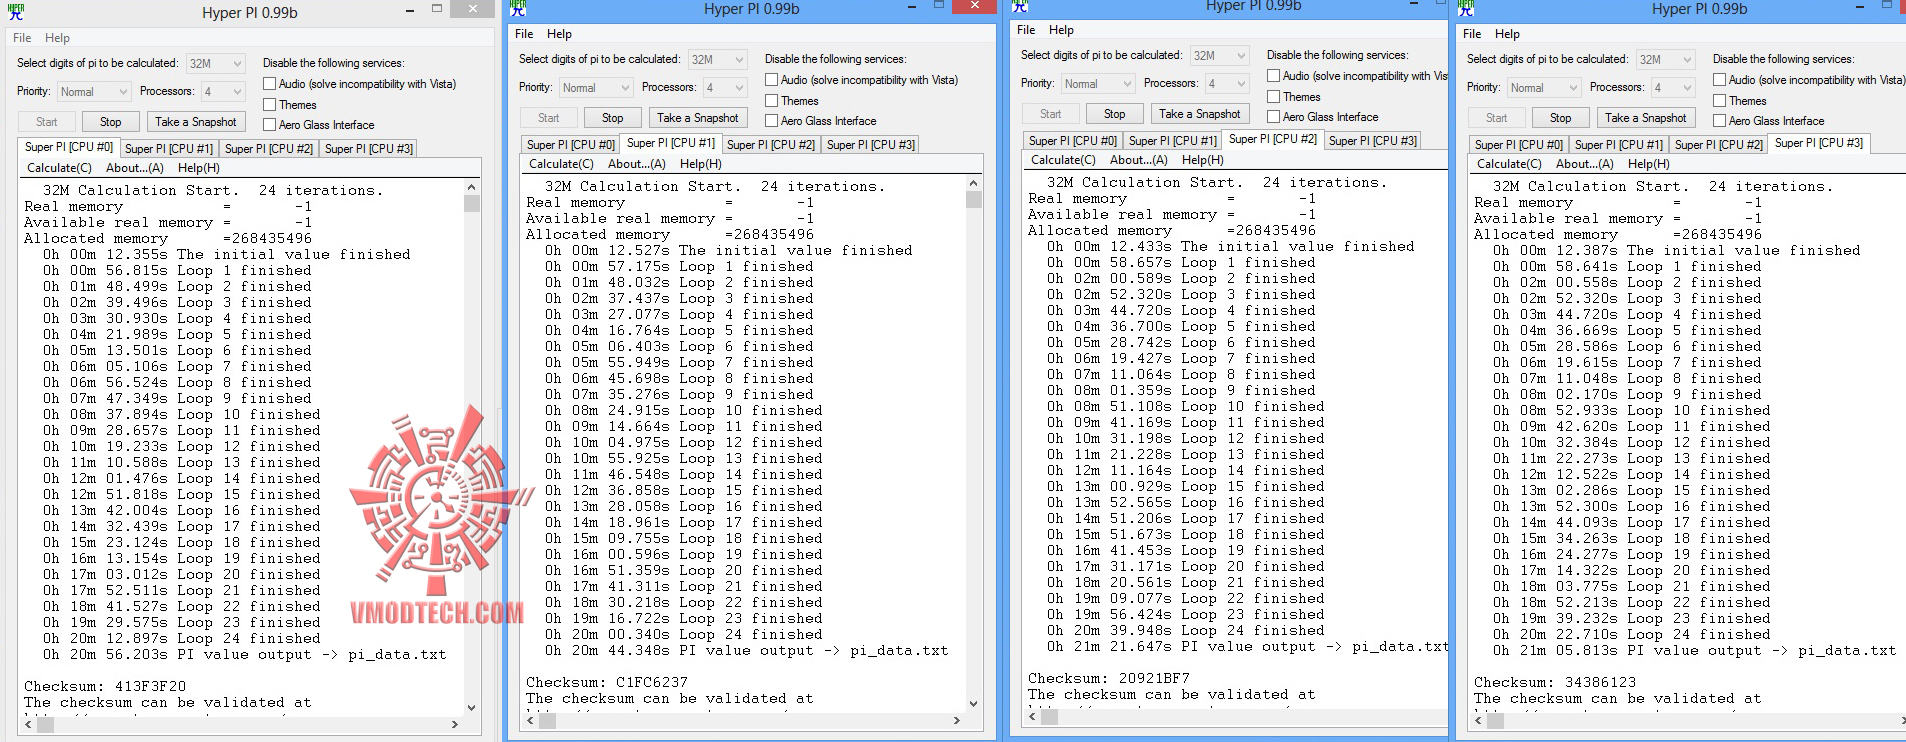Open the File menu in the leftmost window
The image size is (1906, 742).
tap(22, 38)
